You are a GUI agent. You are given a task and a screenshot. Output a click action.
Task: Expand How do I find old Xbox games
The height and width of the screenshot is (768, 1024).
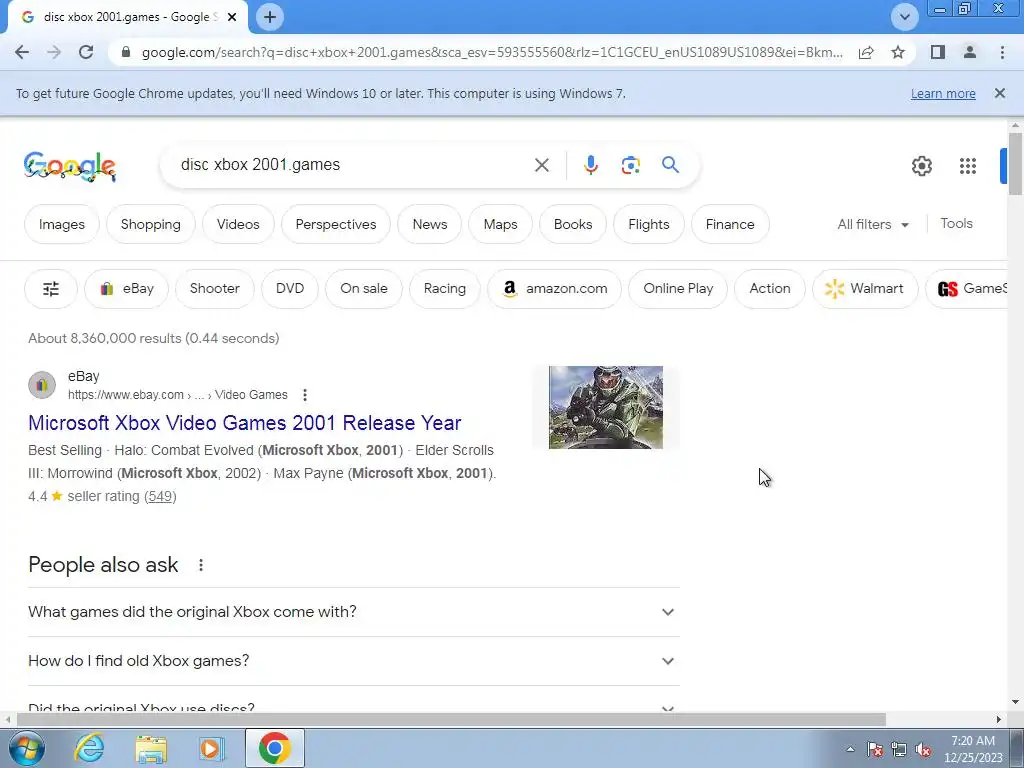click(x=354, y=661)
